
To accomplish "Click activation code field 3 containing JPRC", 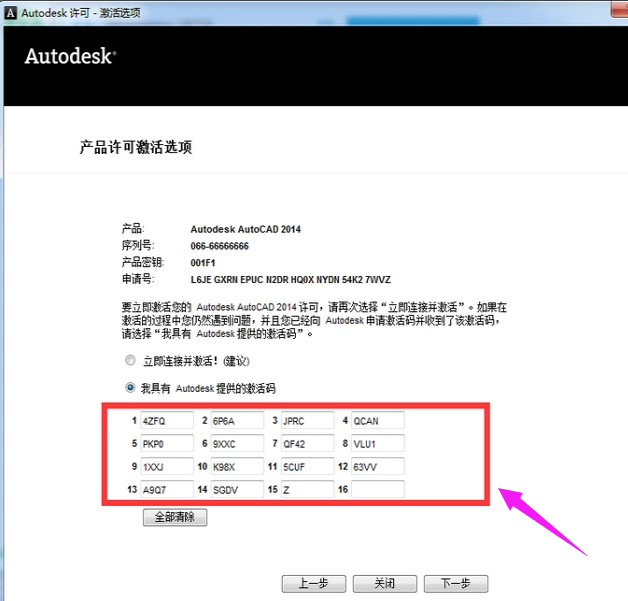I will pyautogui.click(x=307, y=420).
